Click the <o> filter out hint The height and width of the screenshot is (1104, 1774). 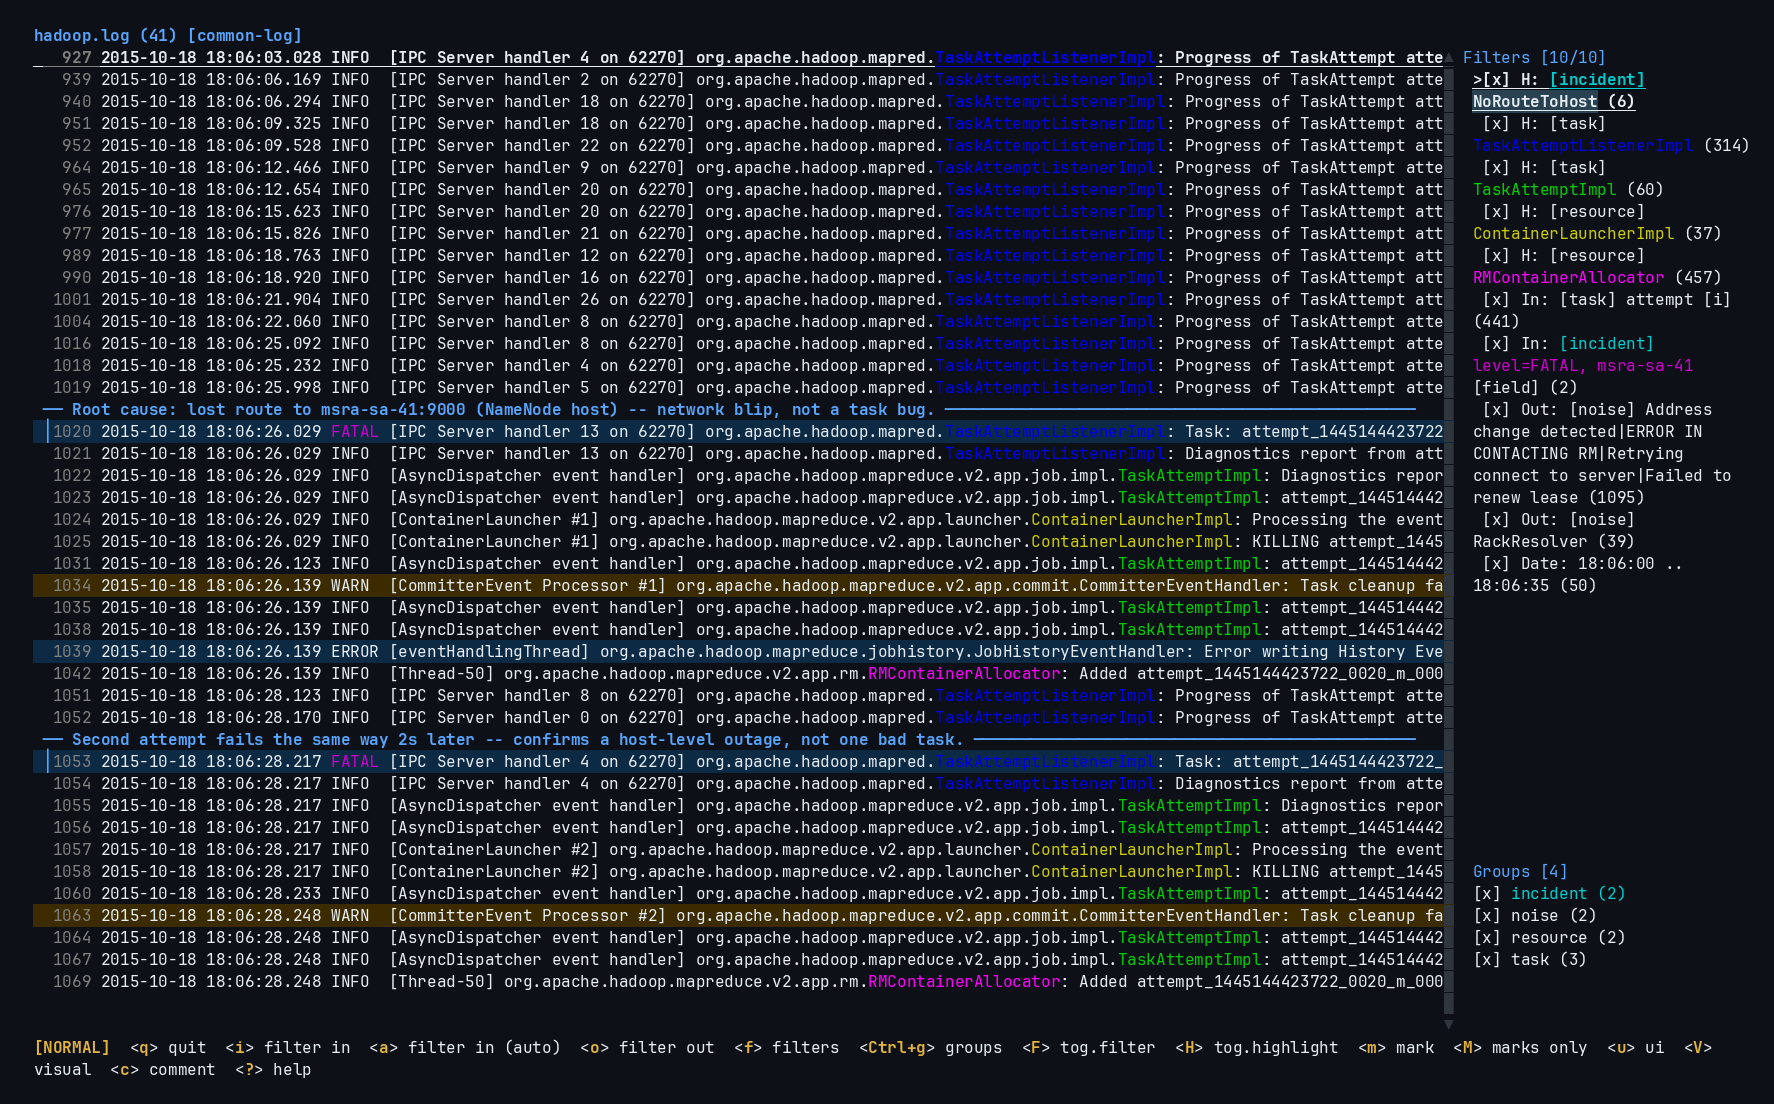click(647, 1048)
